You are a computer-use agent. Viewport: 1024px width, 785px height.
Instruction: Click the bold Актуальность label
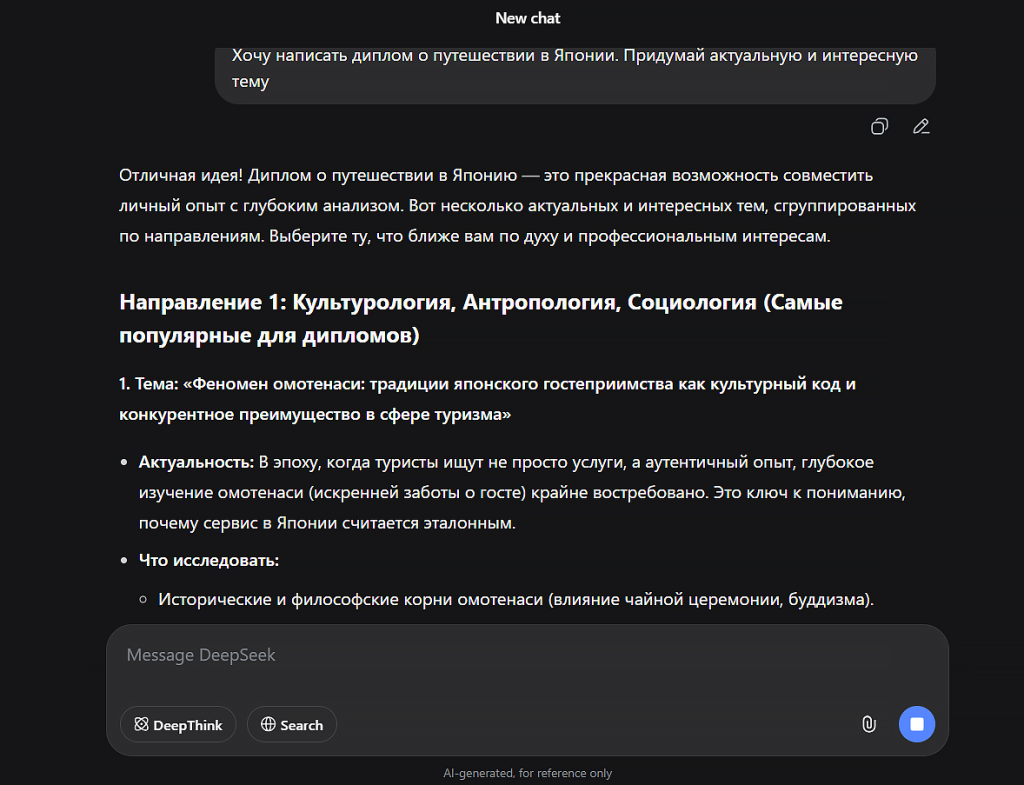click(x=197, y=462)
